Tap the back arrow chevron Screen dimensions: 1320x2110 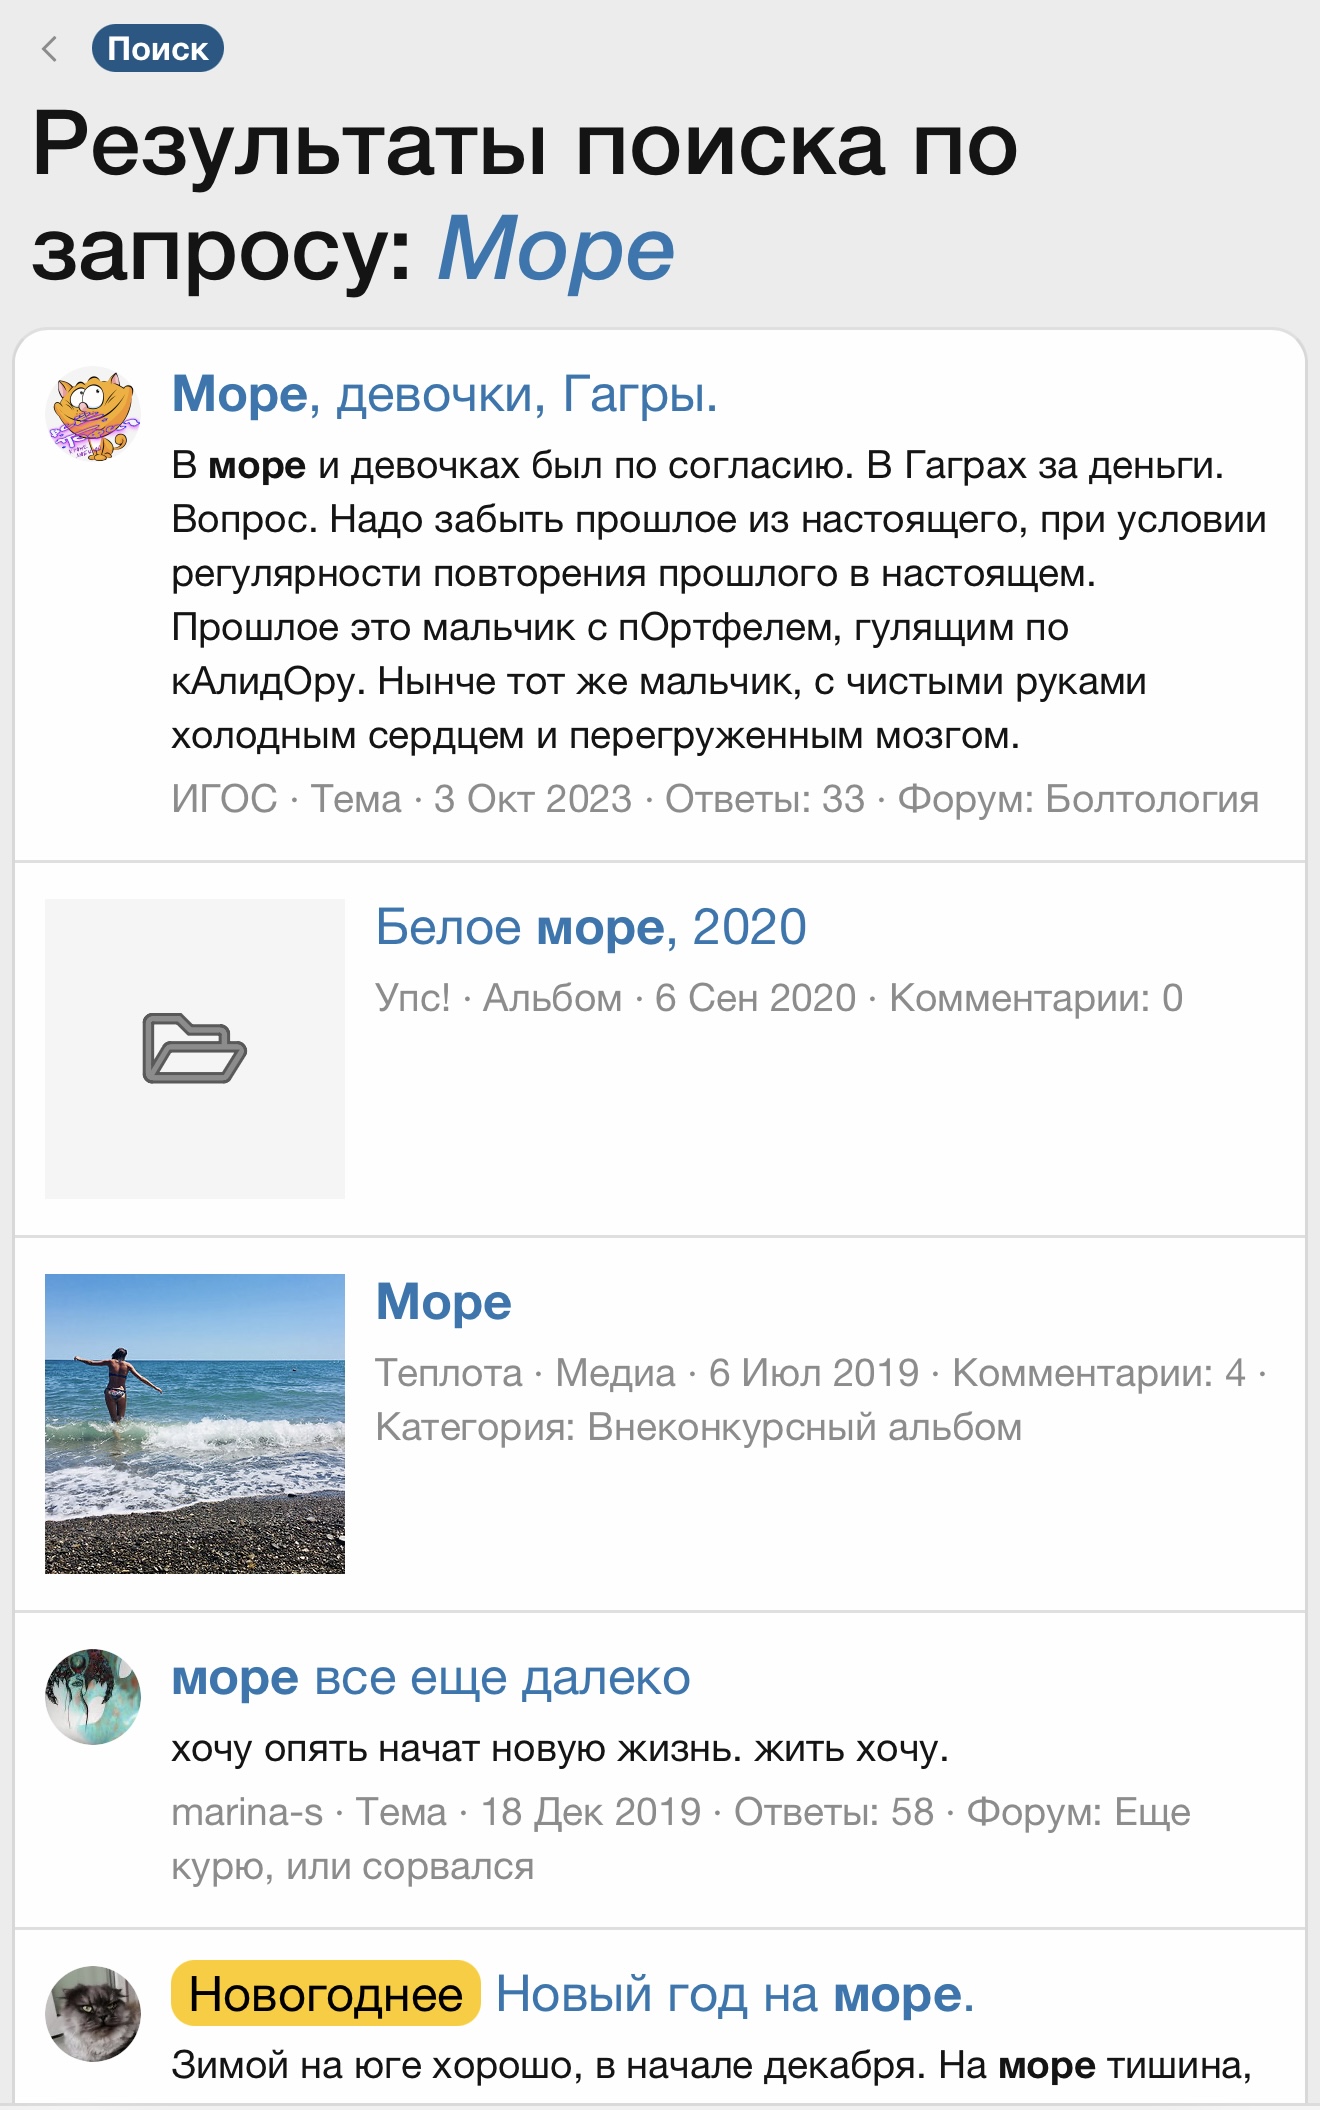click(x=49, y=49)
